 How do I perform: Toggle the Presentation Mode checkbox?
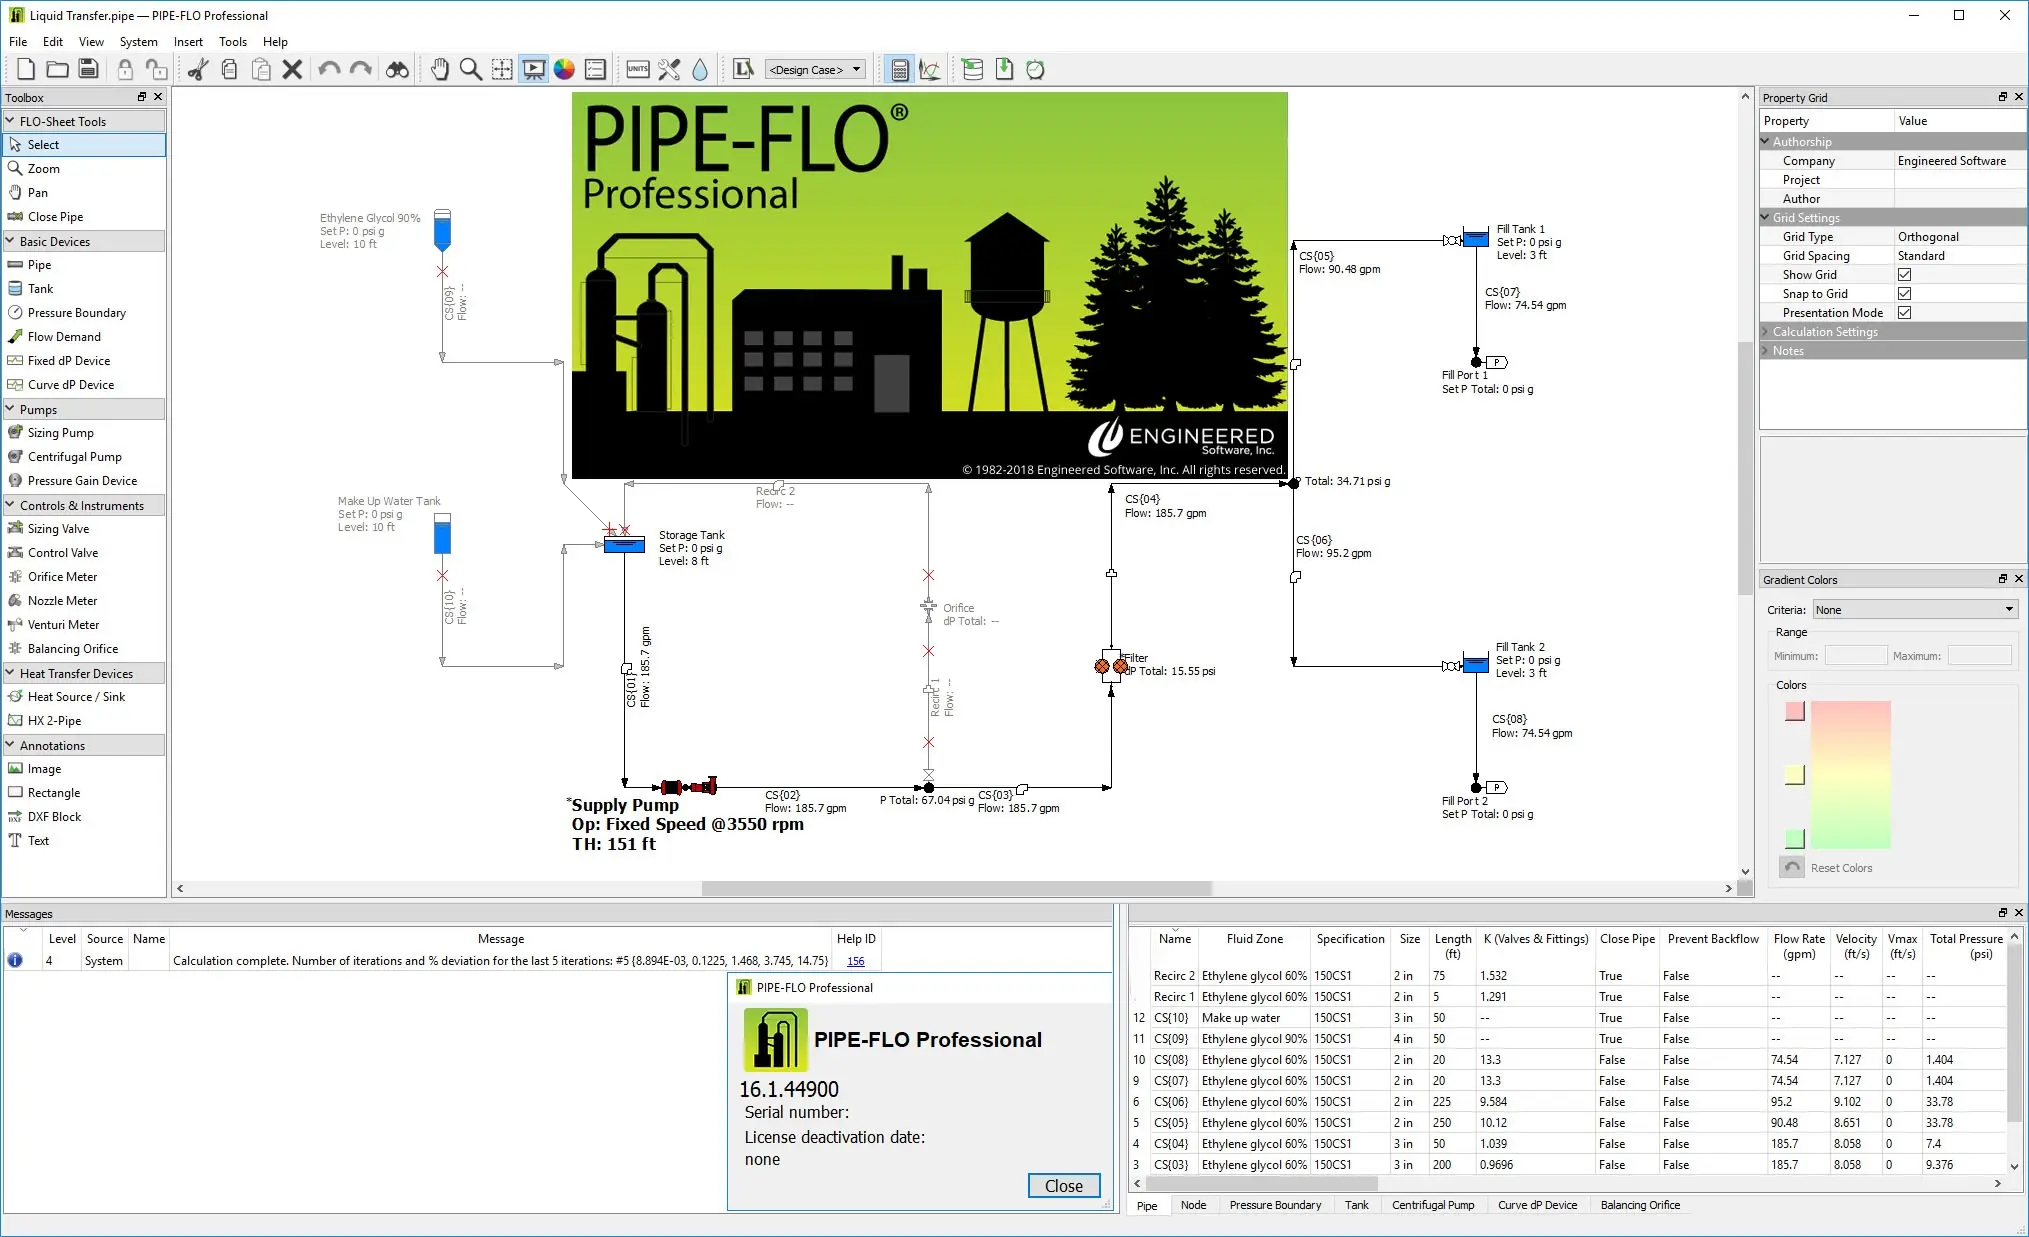point(1904,313)
